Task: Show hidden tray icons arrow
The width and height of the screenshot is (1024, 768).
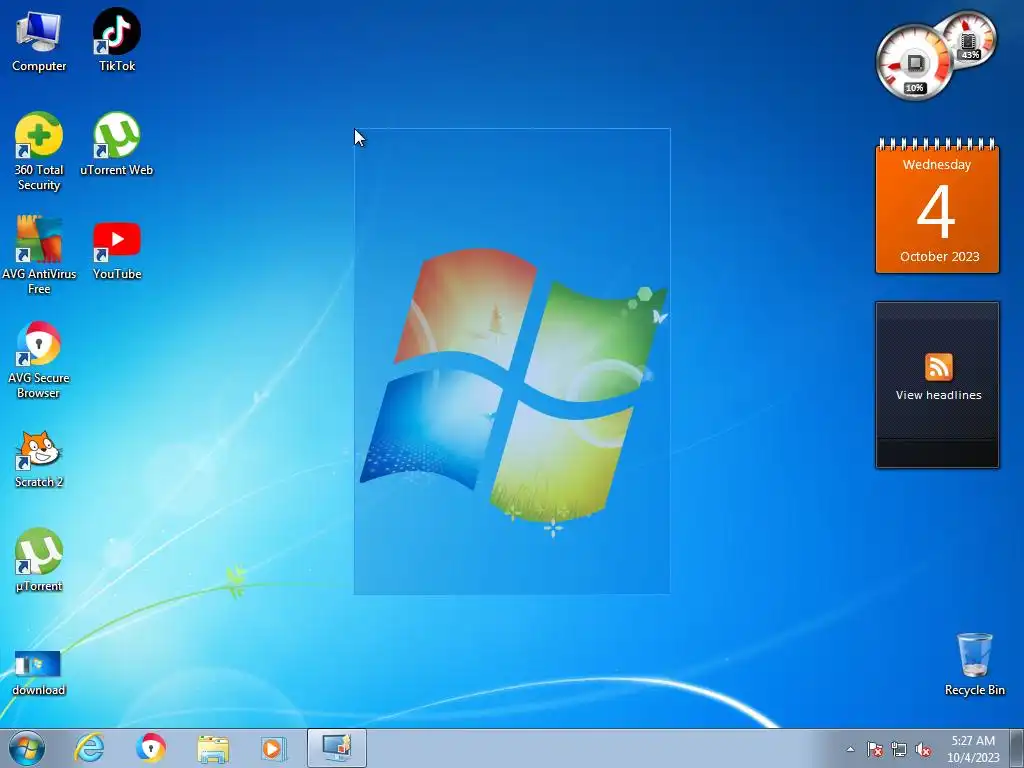Action: click(x=850, y=749)
